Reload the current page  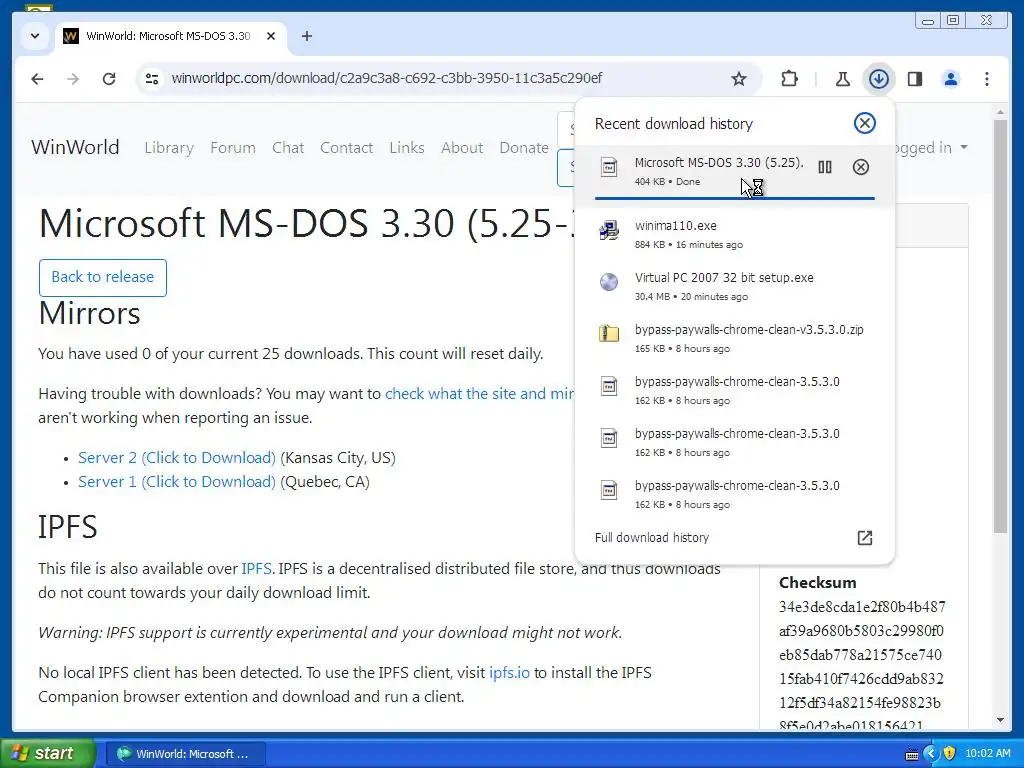click(x=109, y=79)
